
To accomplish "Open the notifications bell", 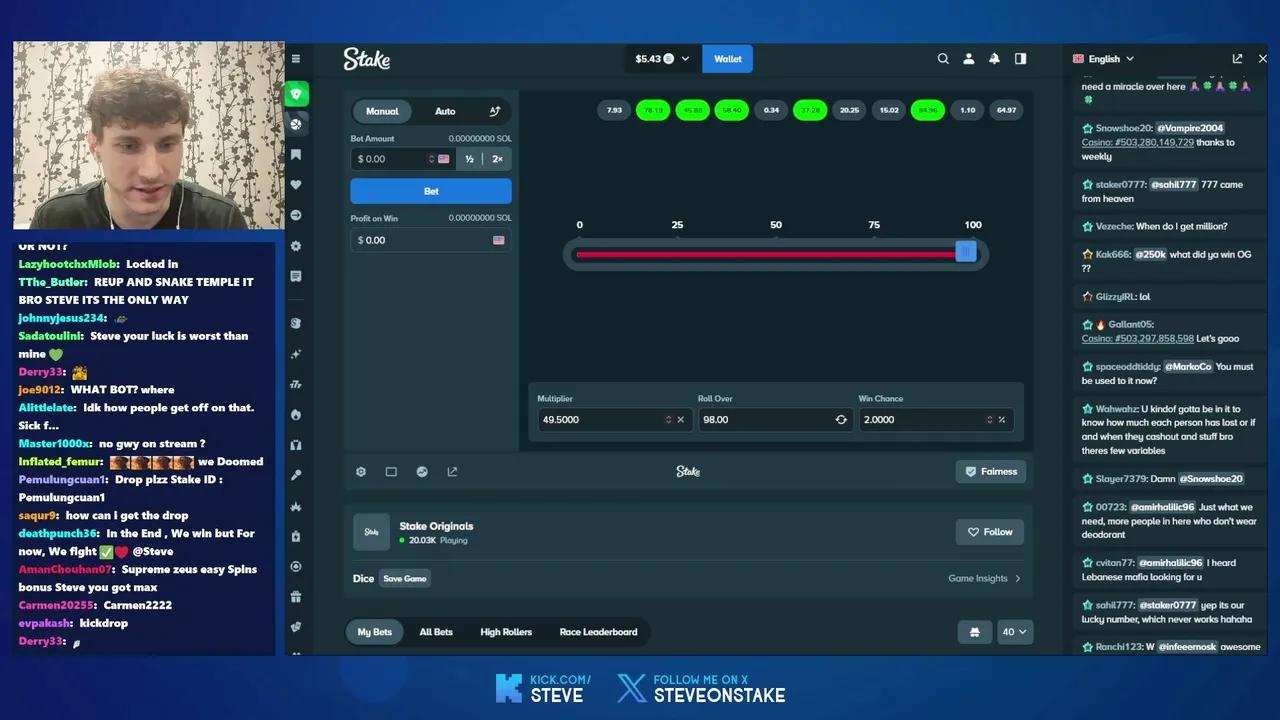I will tap(994, 59).
